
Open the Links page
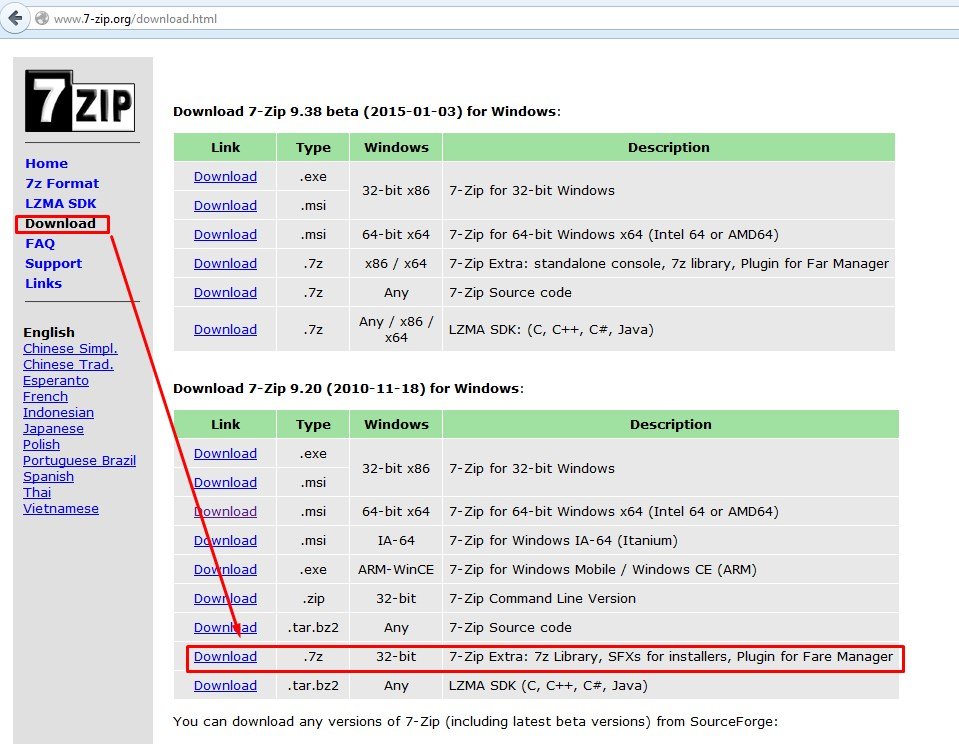(x=43, y=283)
